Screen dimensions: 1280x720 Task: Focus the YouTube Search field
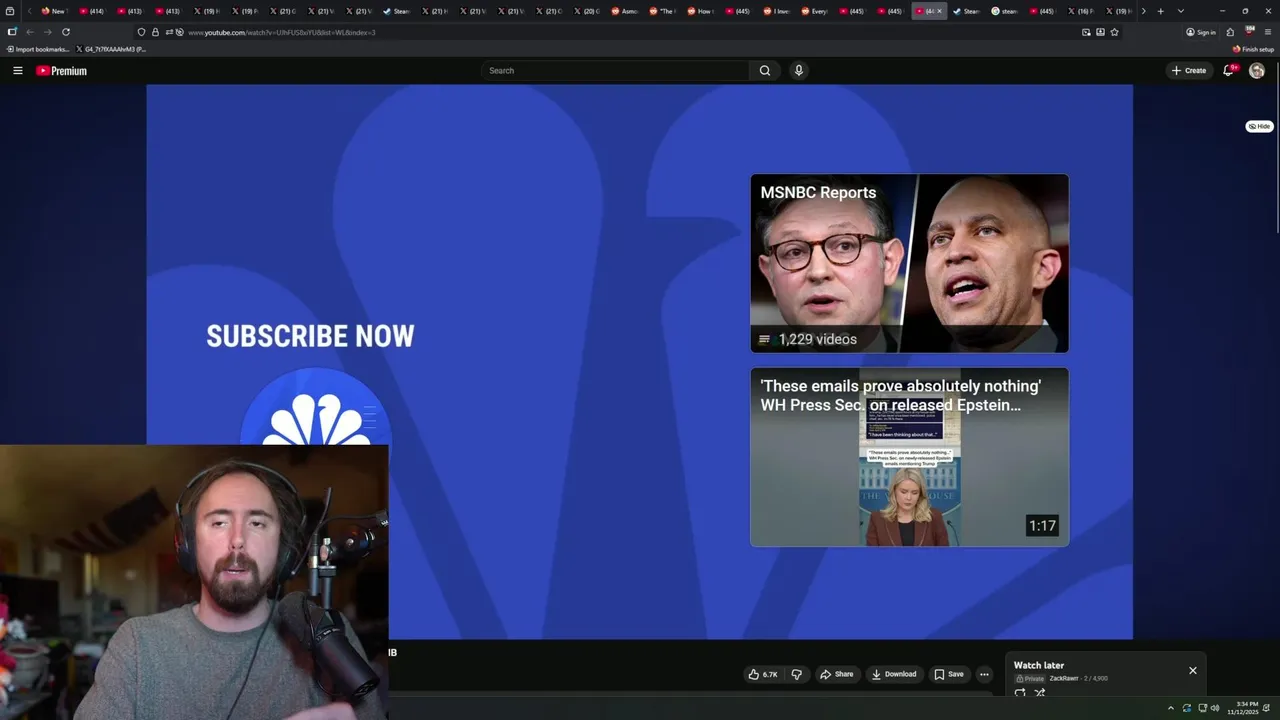tap(615, 70)
